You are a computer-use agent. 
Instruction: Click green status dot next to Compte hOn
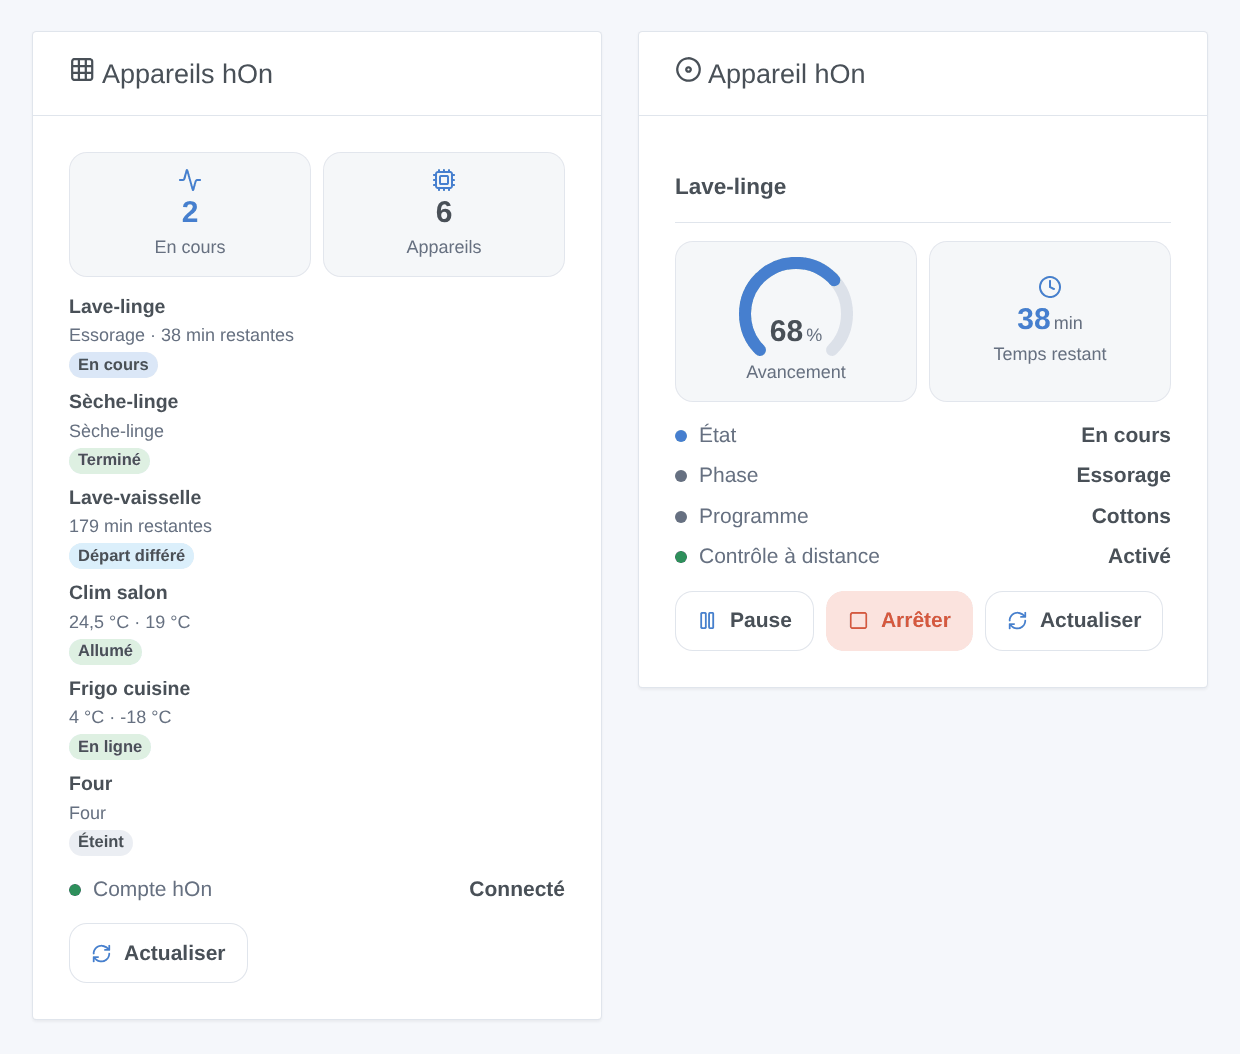(75, 890)
